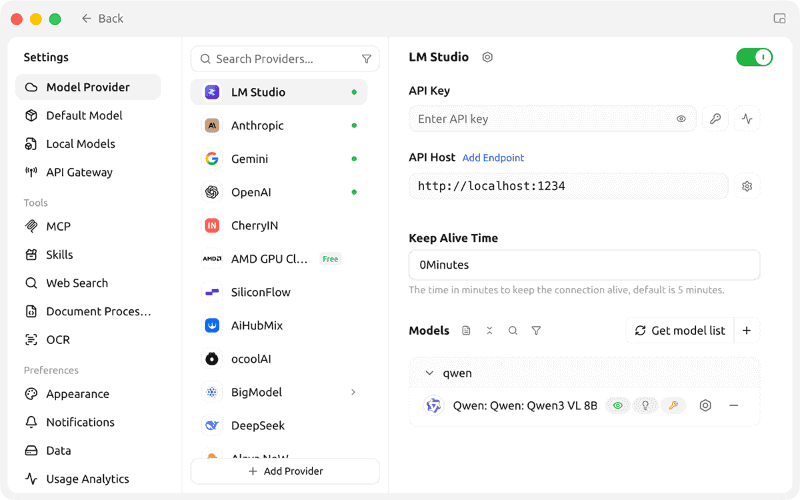Go Back with the arrow button
The height and width of the screenshot is (500, 800).
pyautogui.click(x=102, y=19)
